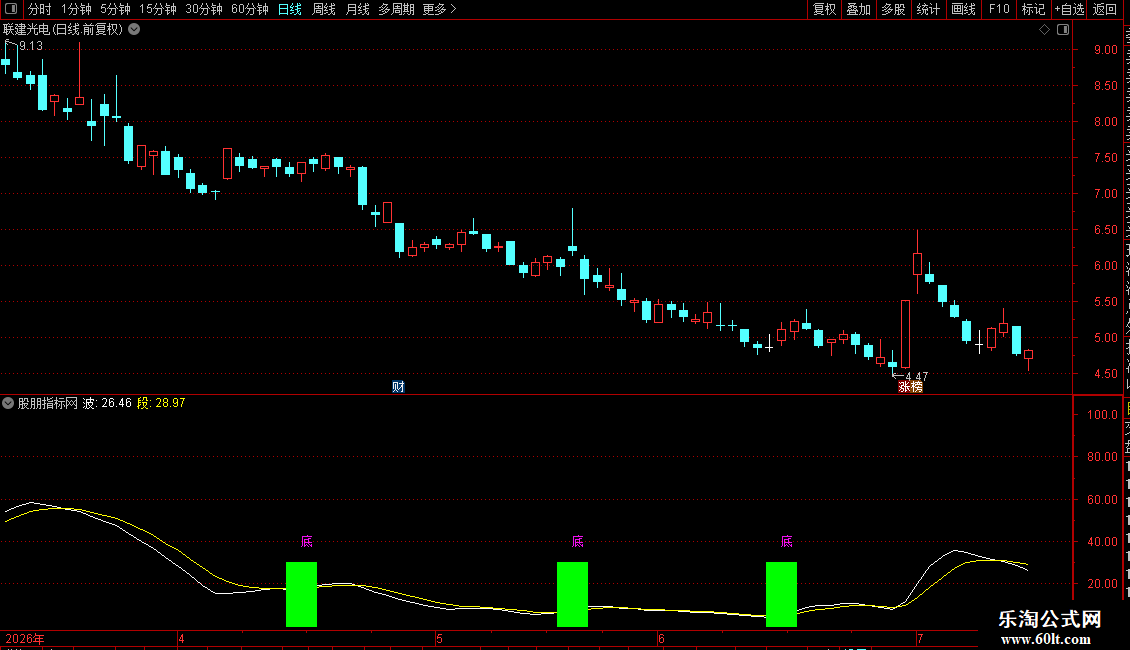Click the 段: 28.97 indicator value
1130x650 pixels.
tap(161, 404)
